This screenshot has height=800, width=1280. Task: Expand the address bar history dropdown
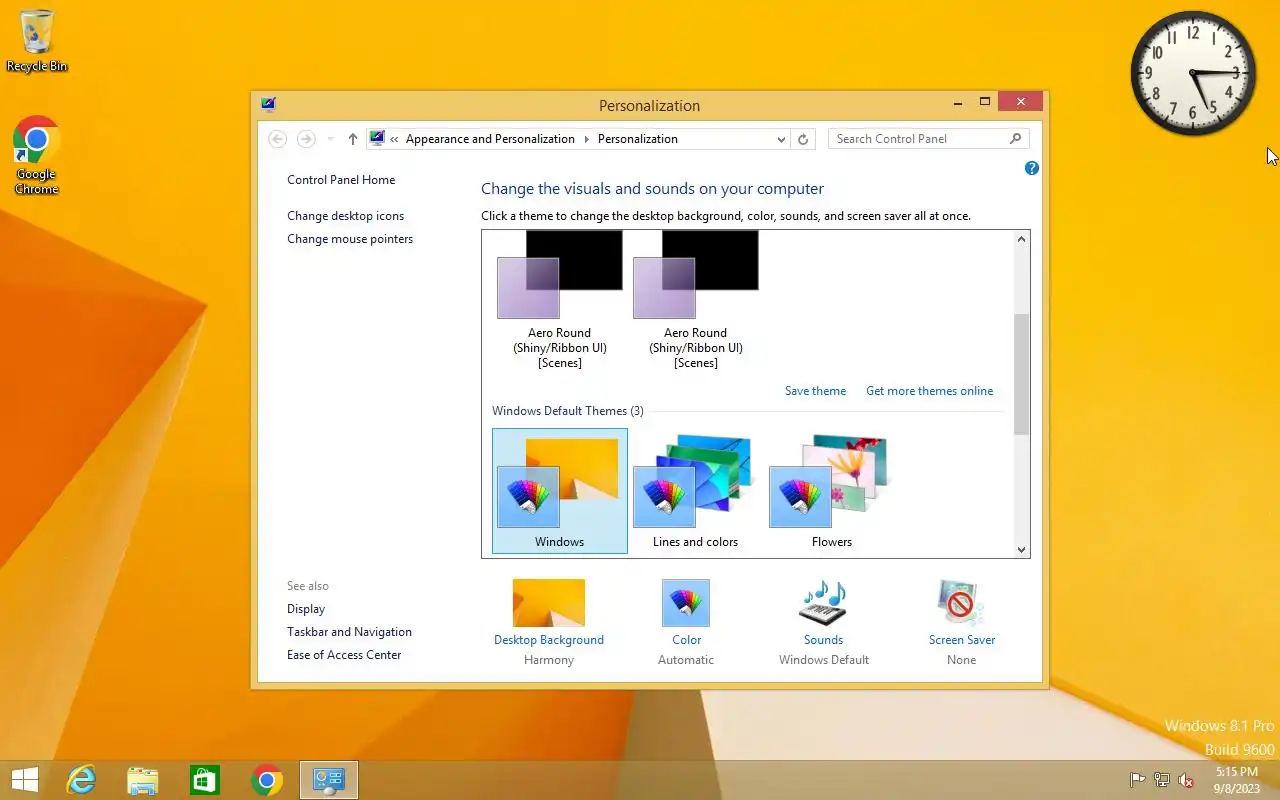[781, 140]
